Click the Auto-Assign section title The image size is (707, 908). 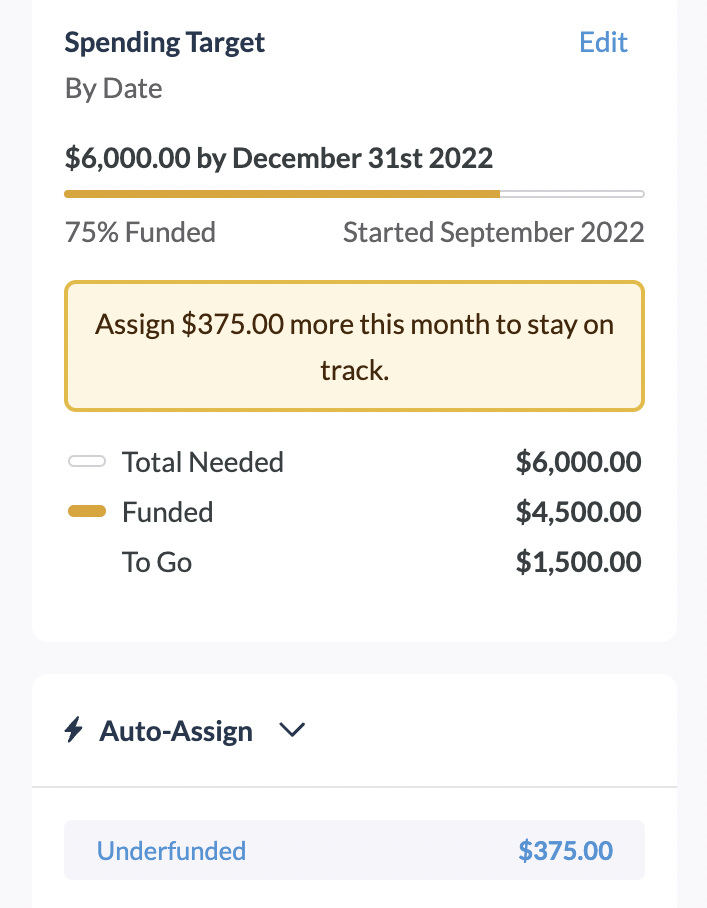(x=176, y=731)
